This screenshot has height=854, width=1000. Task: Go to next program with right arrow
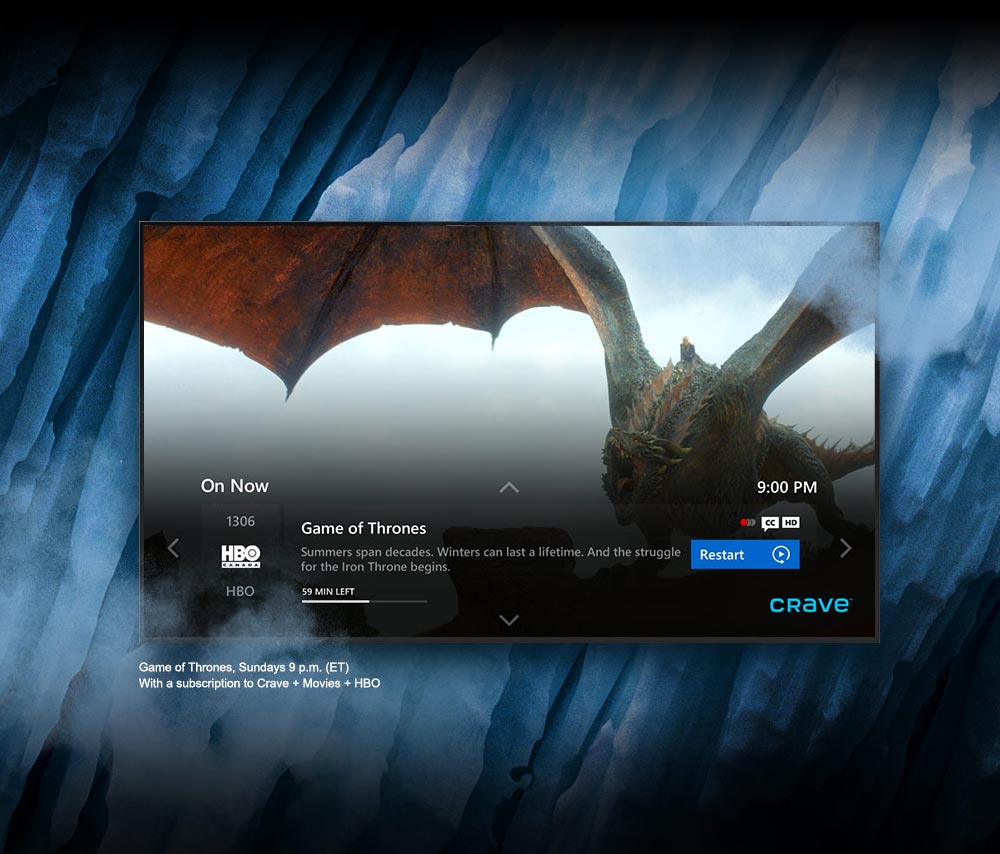pos(846,548)
